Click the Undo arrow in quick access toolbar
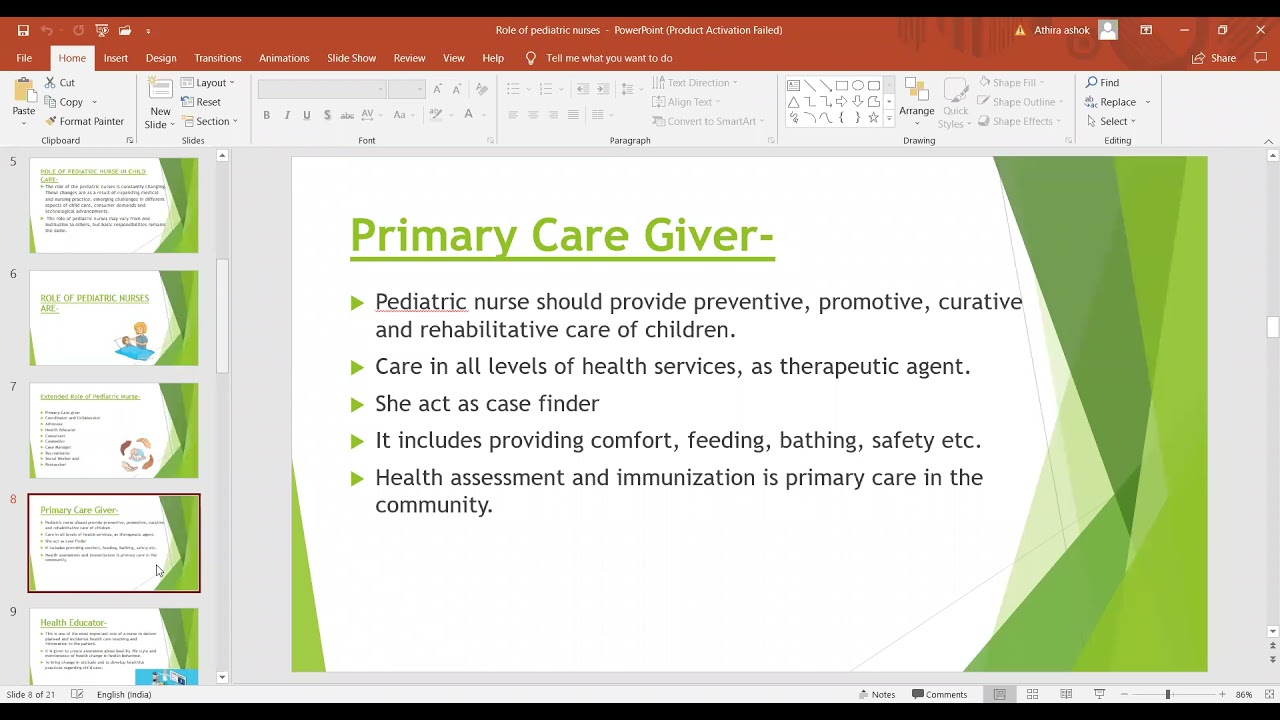This screenshot has height=720, width=1280. [x=46, y=30]
